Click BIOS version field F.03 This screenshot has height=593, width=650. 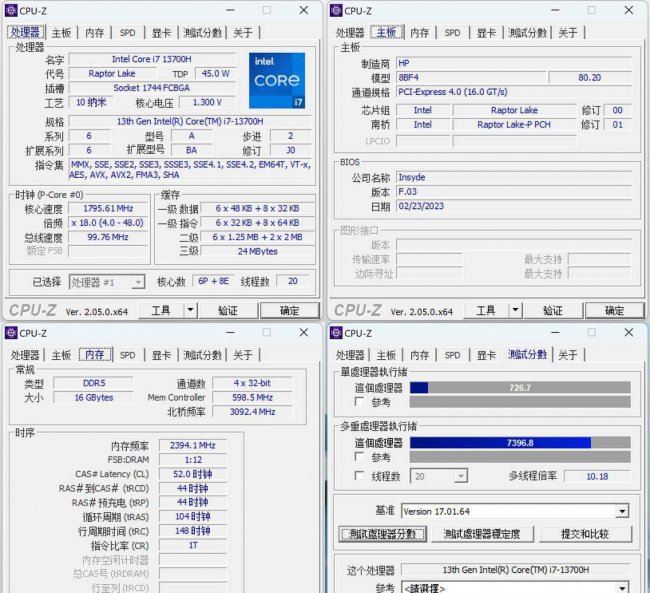[x=514, y=192]
